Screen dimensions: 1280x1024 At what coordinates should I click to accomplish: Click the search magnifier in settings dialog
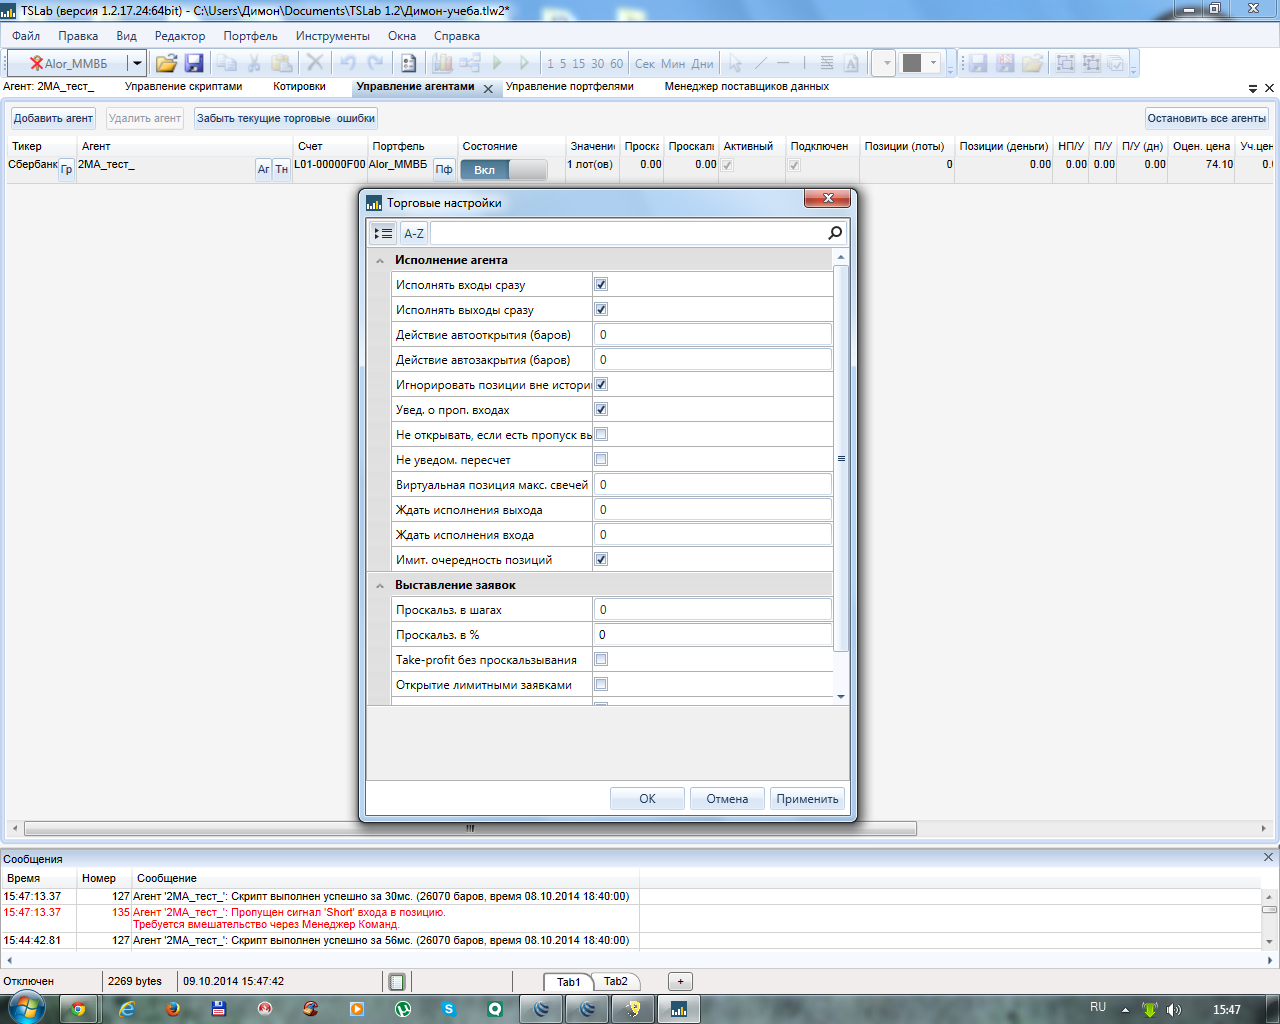(x=835, y=233)
